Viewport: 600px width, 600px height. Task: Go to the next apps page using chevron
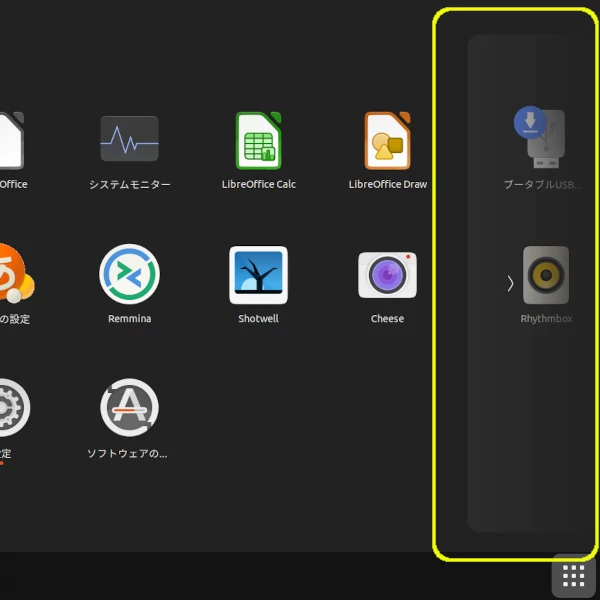point(510,284)
